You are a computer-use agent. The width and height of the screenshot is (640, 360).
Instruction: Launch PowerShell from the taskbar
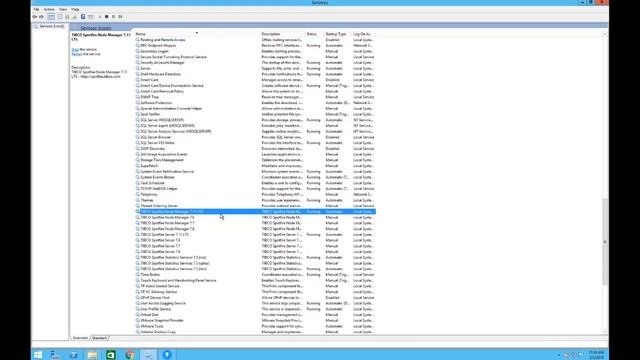(x=74, y=355)
